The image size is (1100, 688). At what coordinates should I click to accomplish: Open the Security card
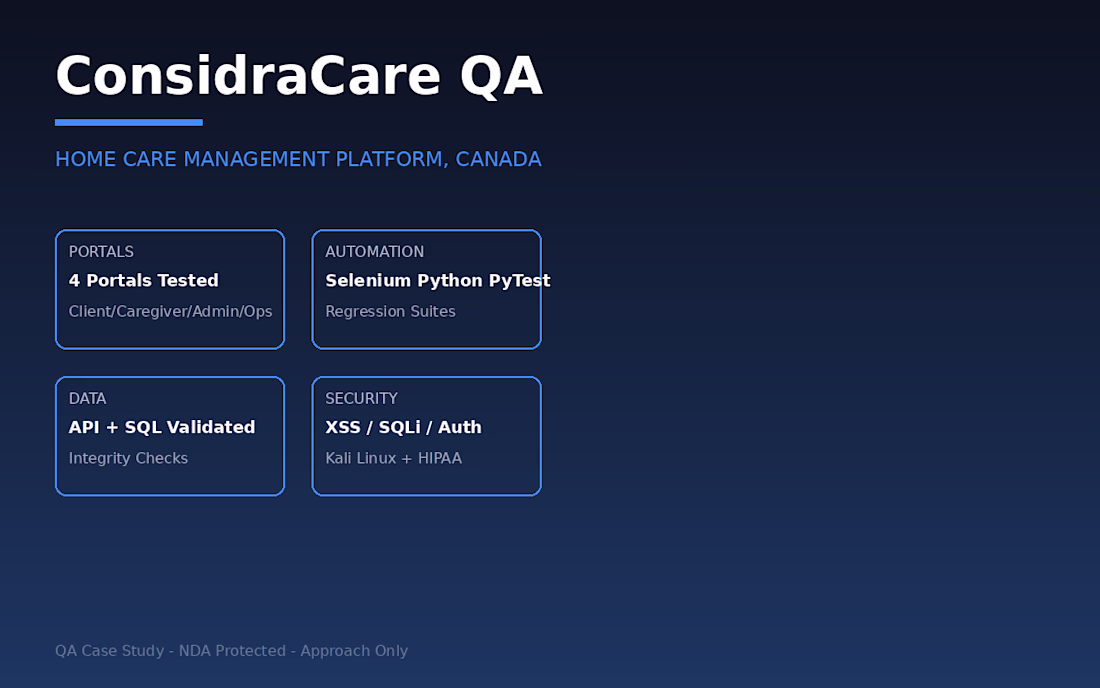tap(427, 436)
